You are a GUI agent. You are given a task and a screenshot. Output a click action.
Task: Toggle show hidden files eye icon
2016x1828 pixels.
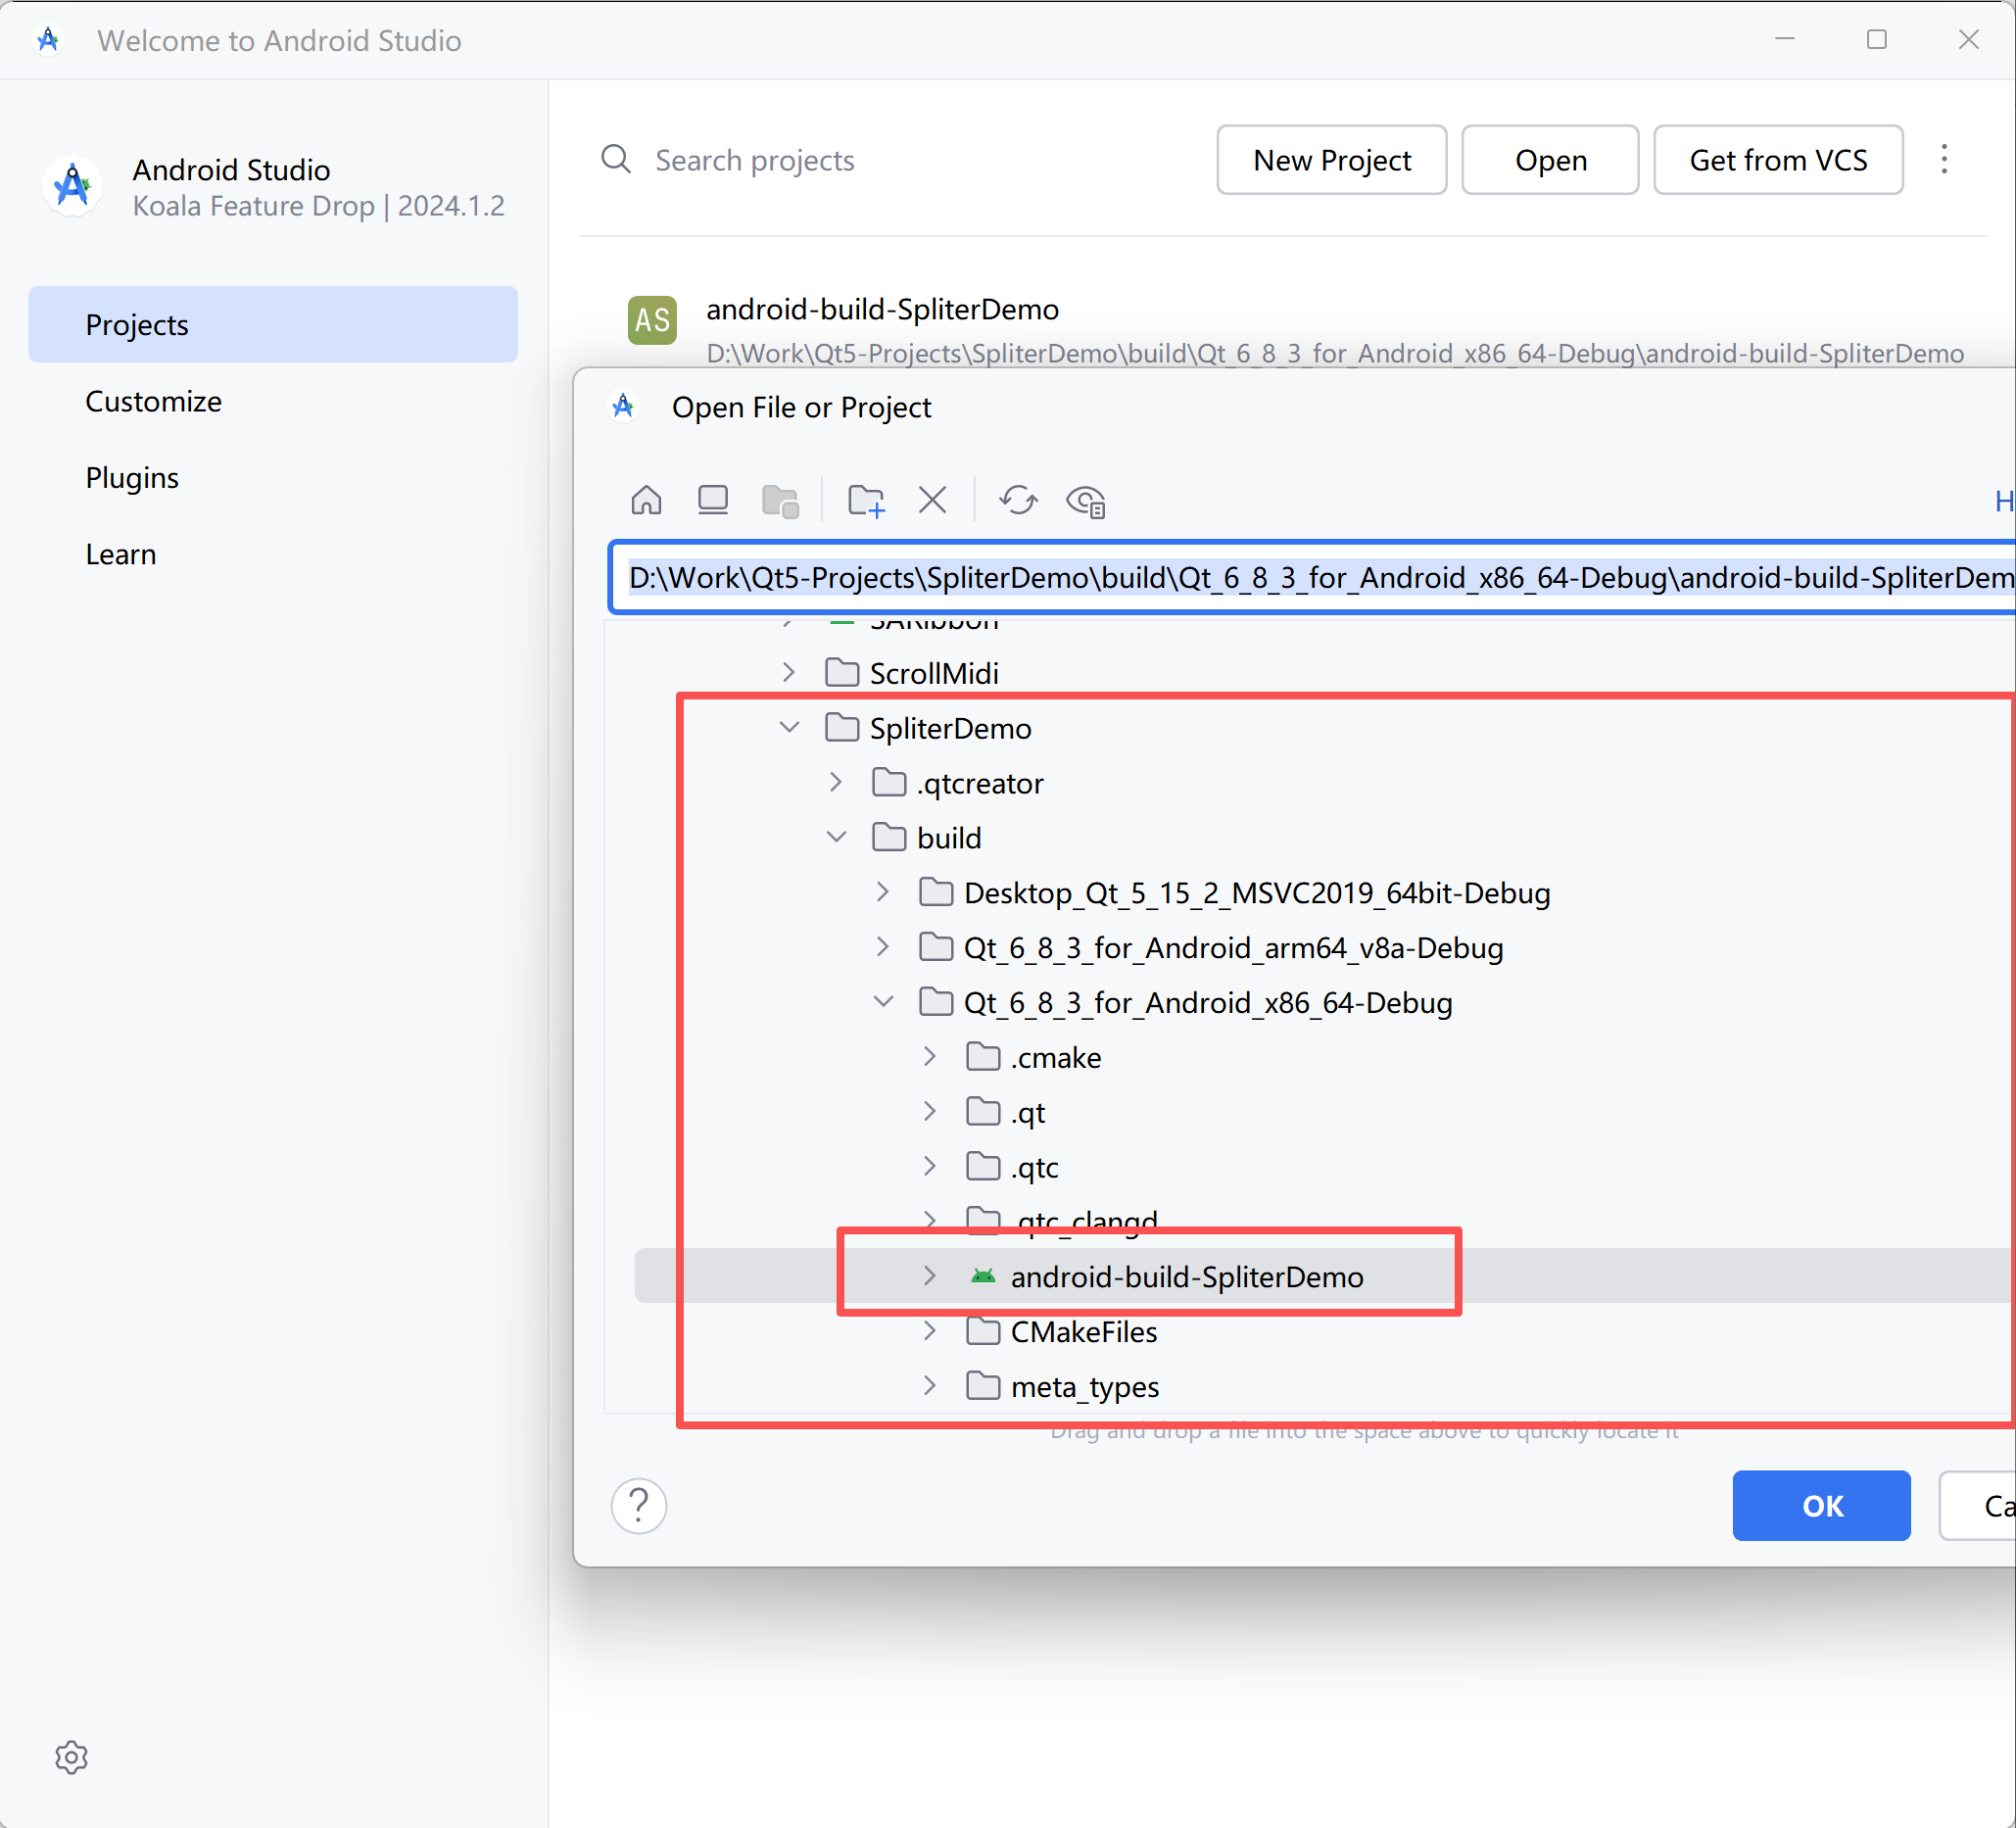1086,500
